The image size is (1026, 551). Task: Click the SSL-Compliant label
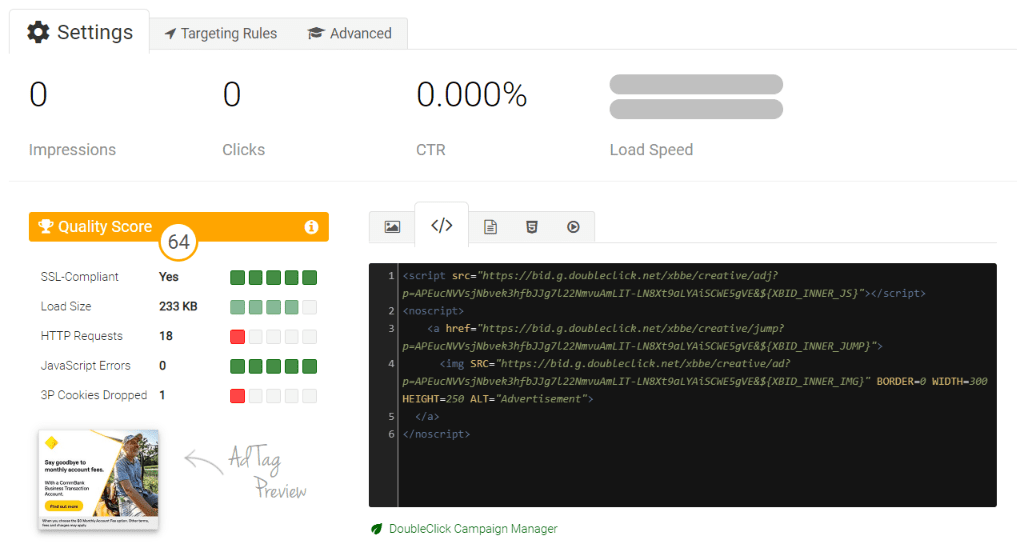[x=79, y=277]
